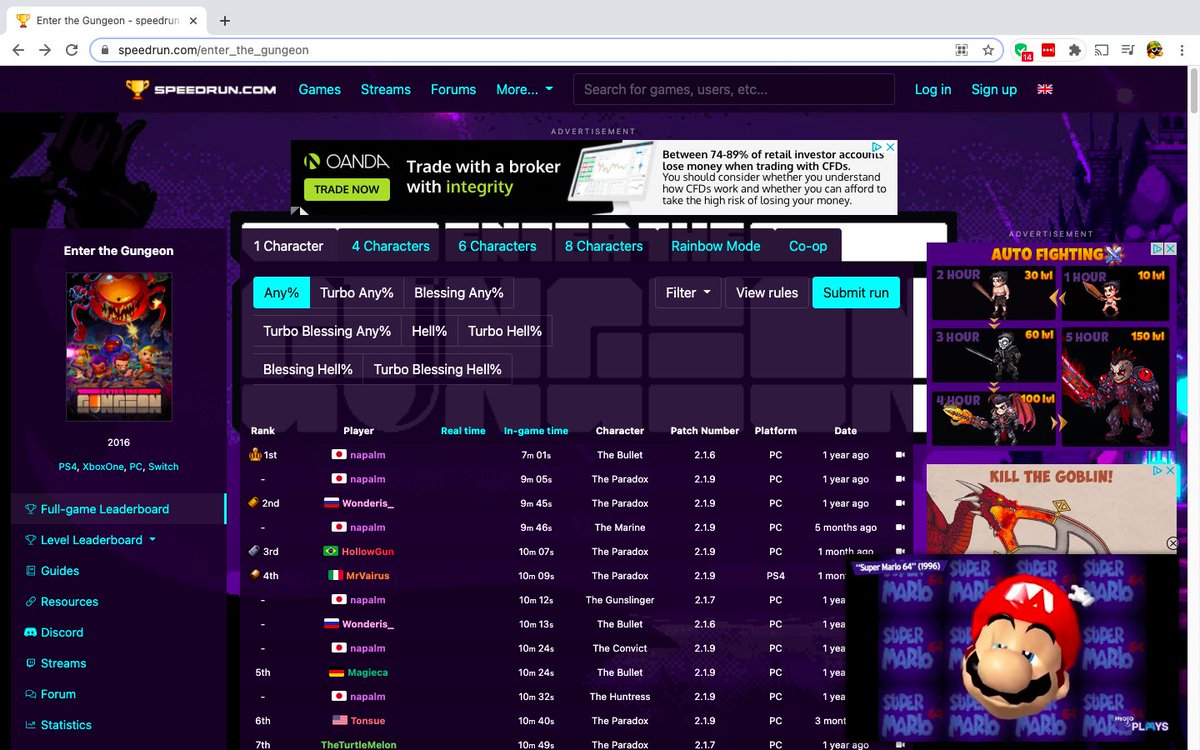Open Guides in the sidebar
The width and height of the screenshot is (1200, 750).
(x=52, y=571)
